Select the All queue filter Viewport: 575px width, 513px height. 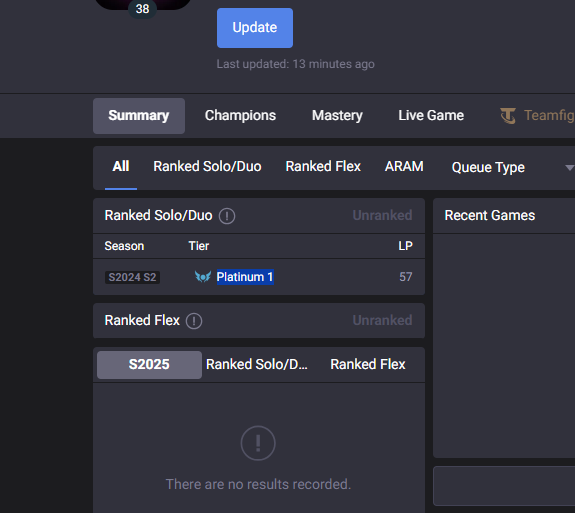click(x=121, y=167)
